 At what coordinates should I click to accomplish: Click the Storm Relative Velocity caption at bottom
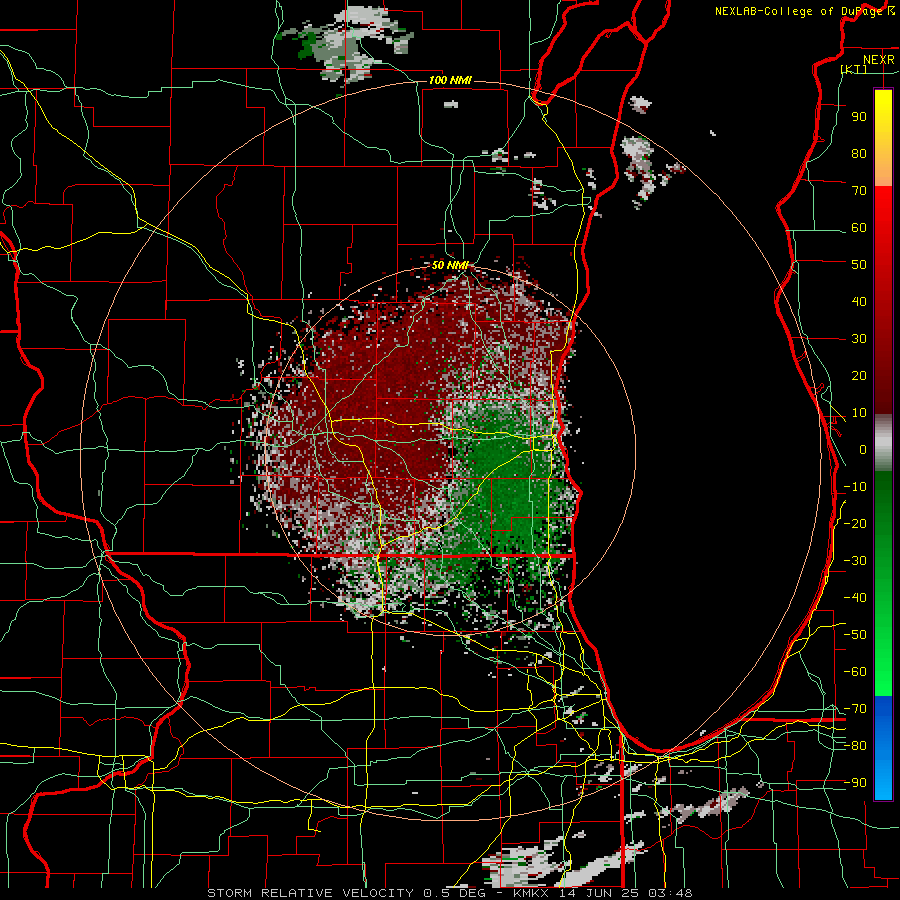450,893
